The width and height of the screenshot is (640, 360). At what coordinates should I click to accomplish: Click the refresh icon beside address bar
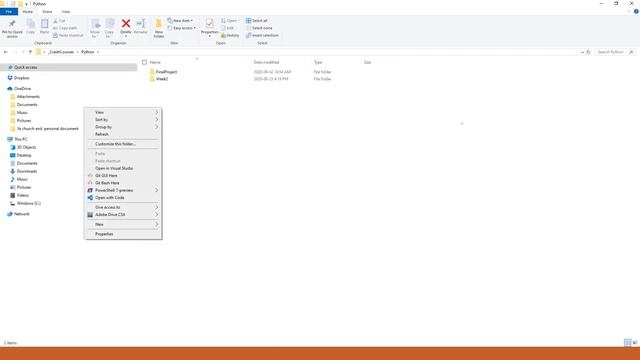pyautogui.click(x=588, y=52)
